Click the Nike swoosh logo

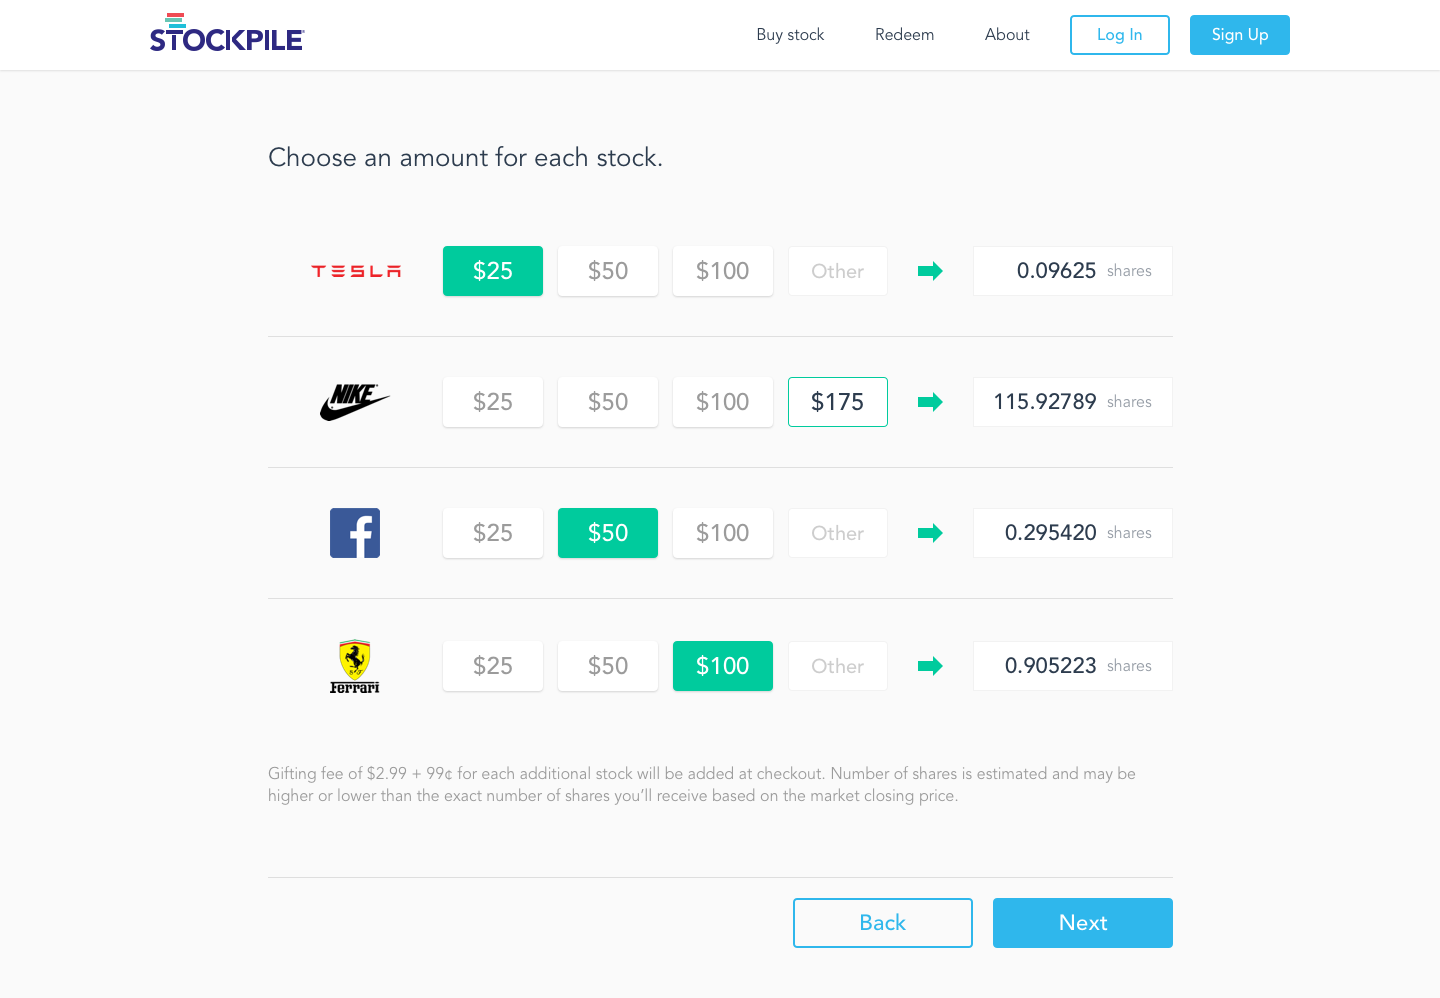pos(355,402)
